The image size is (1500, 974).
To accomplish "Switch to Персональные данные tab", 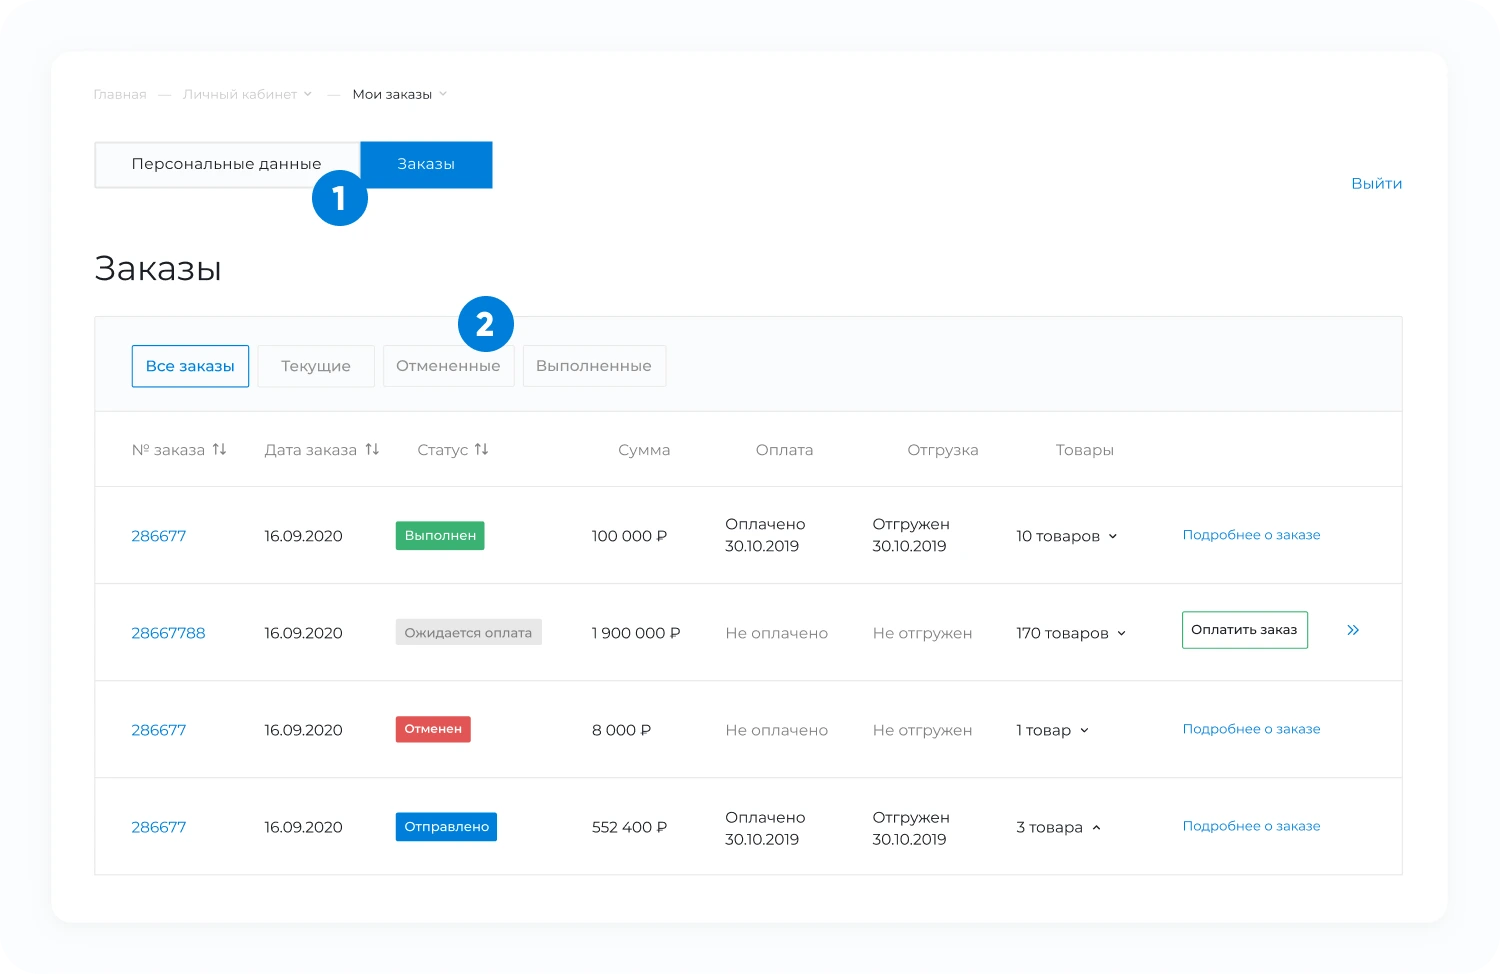I will [x=226, y=164].
